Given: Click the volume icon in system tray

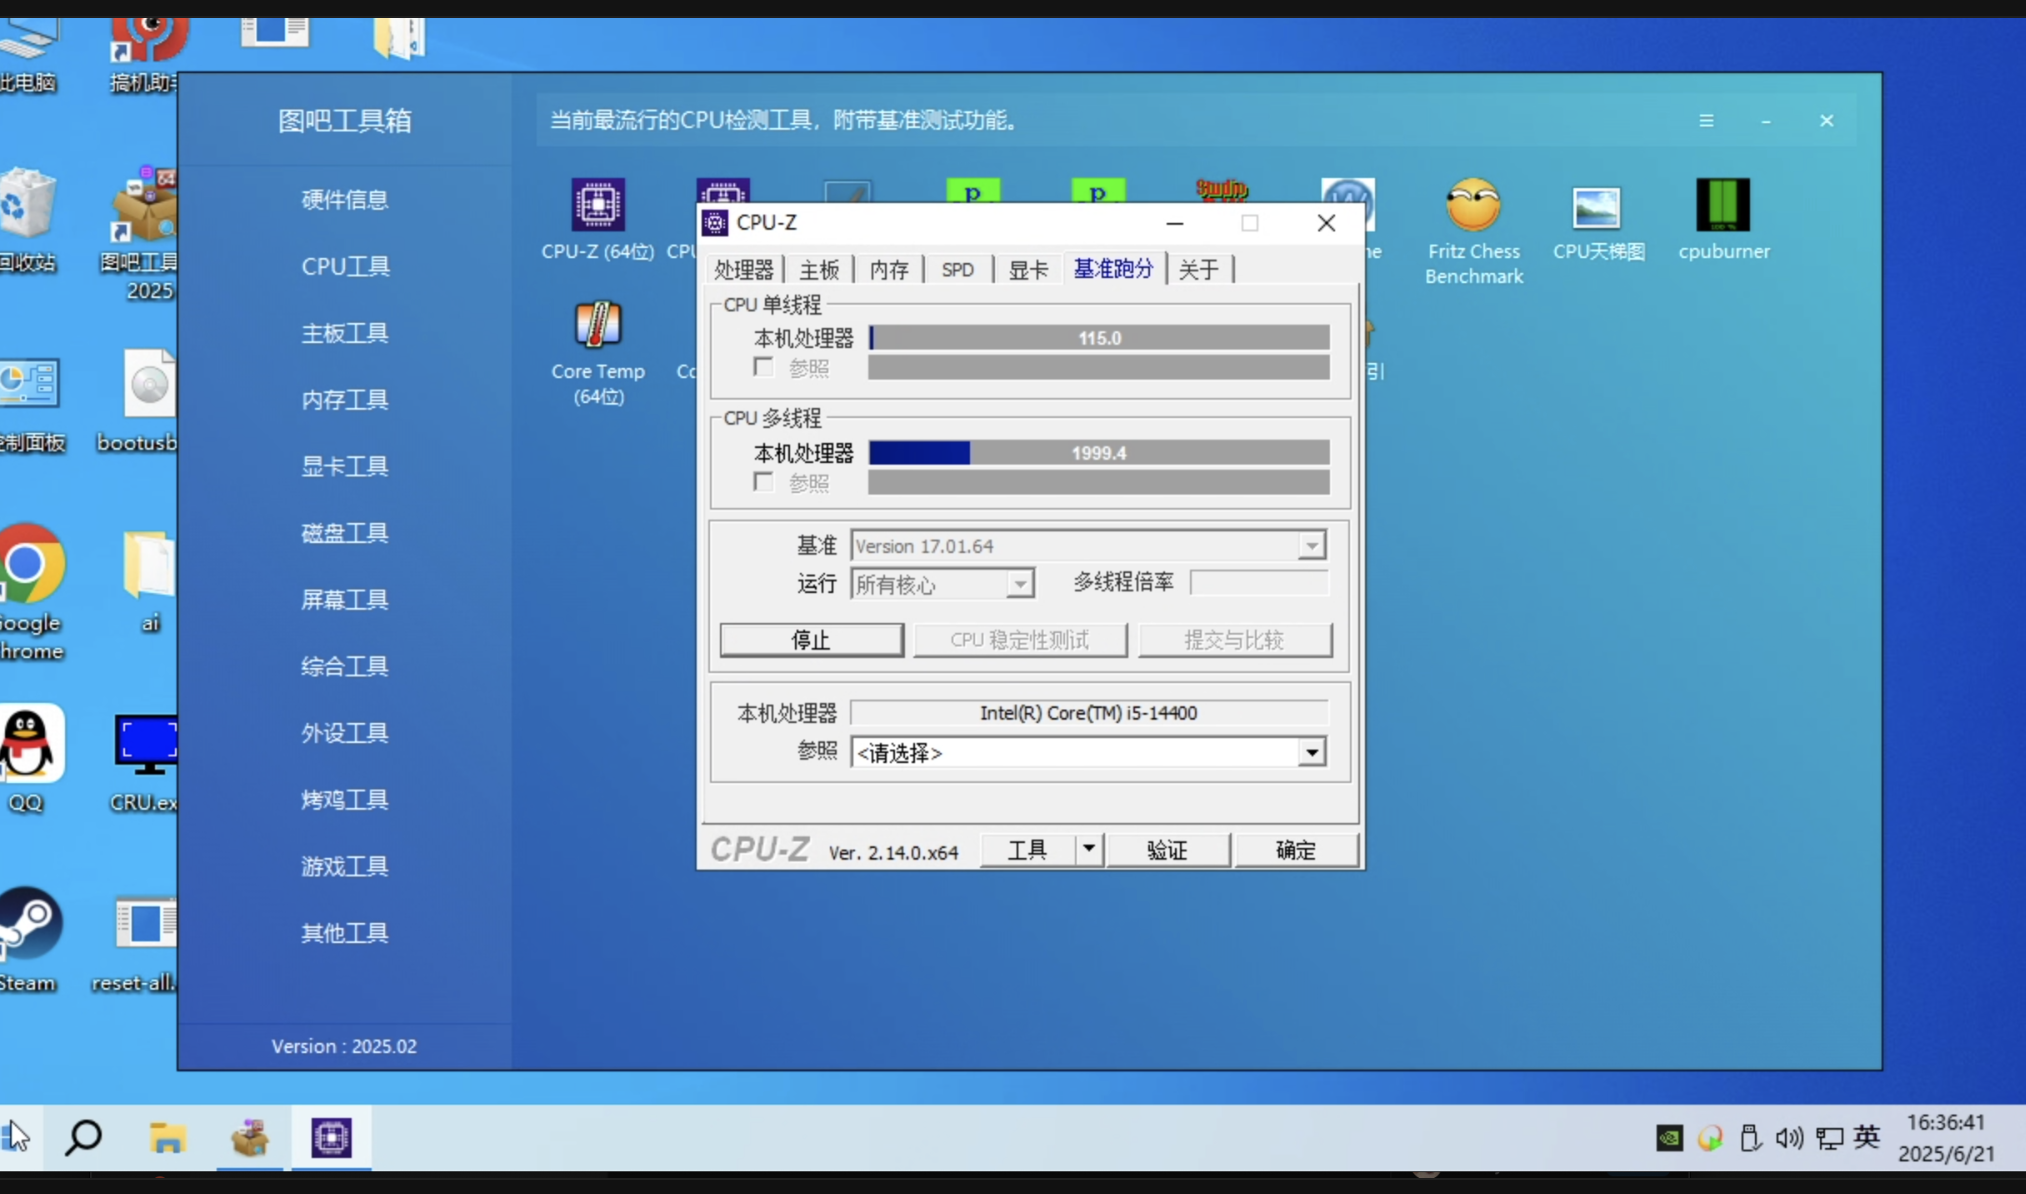Looking at the screenshot, I should 1788,1138.
